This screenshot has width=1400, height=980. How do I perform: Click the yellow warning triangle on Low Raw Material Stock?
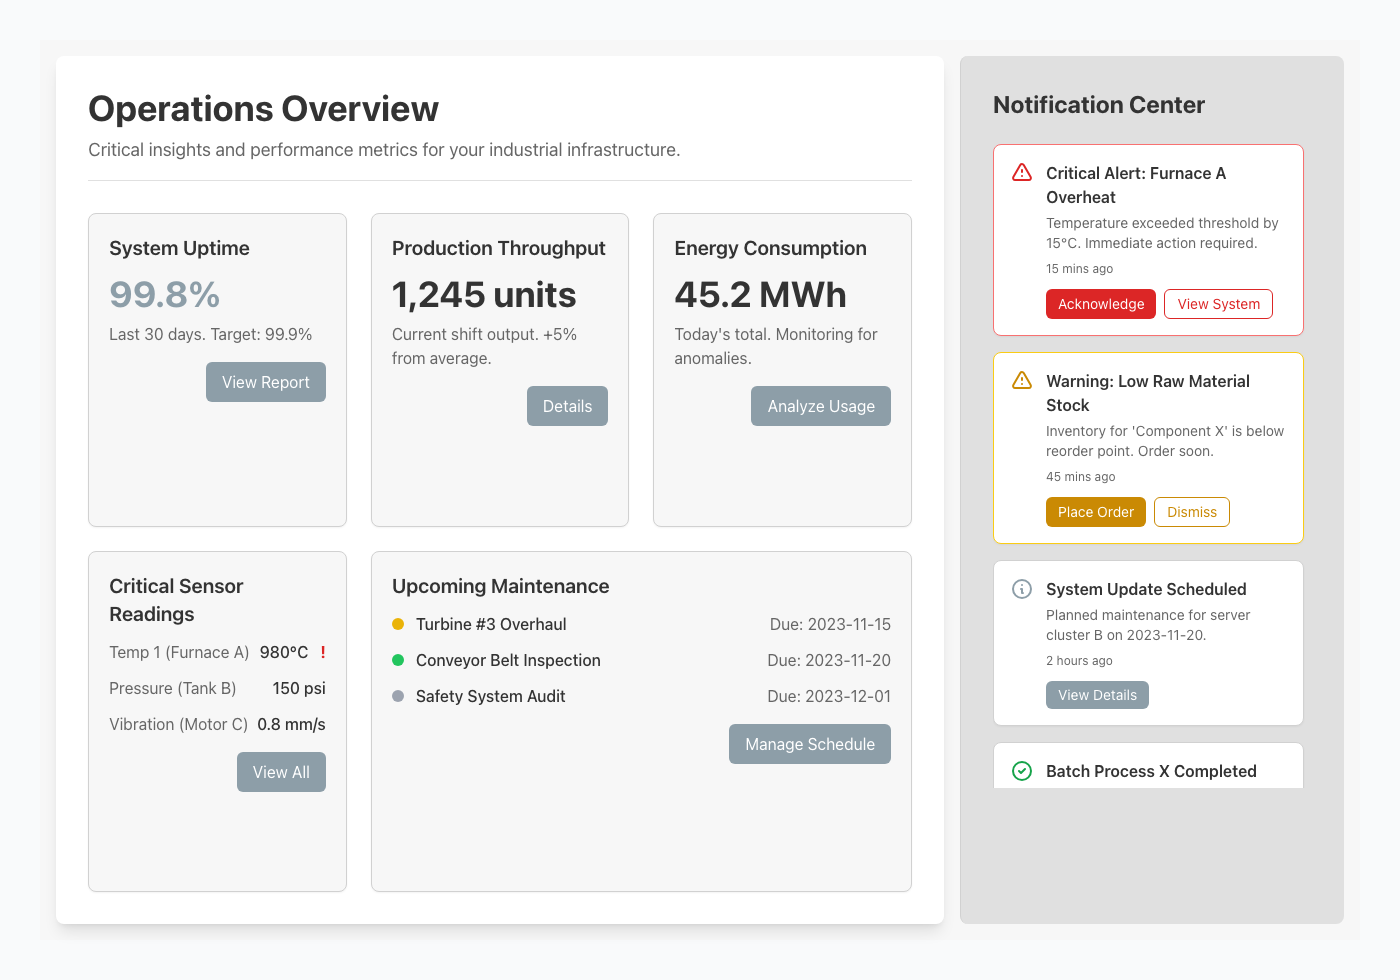point(1021,380)
